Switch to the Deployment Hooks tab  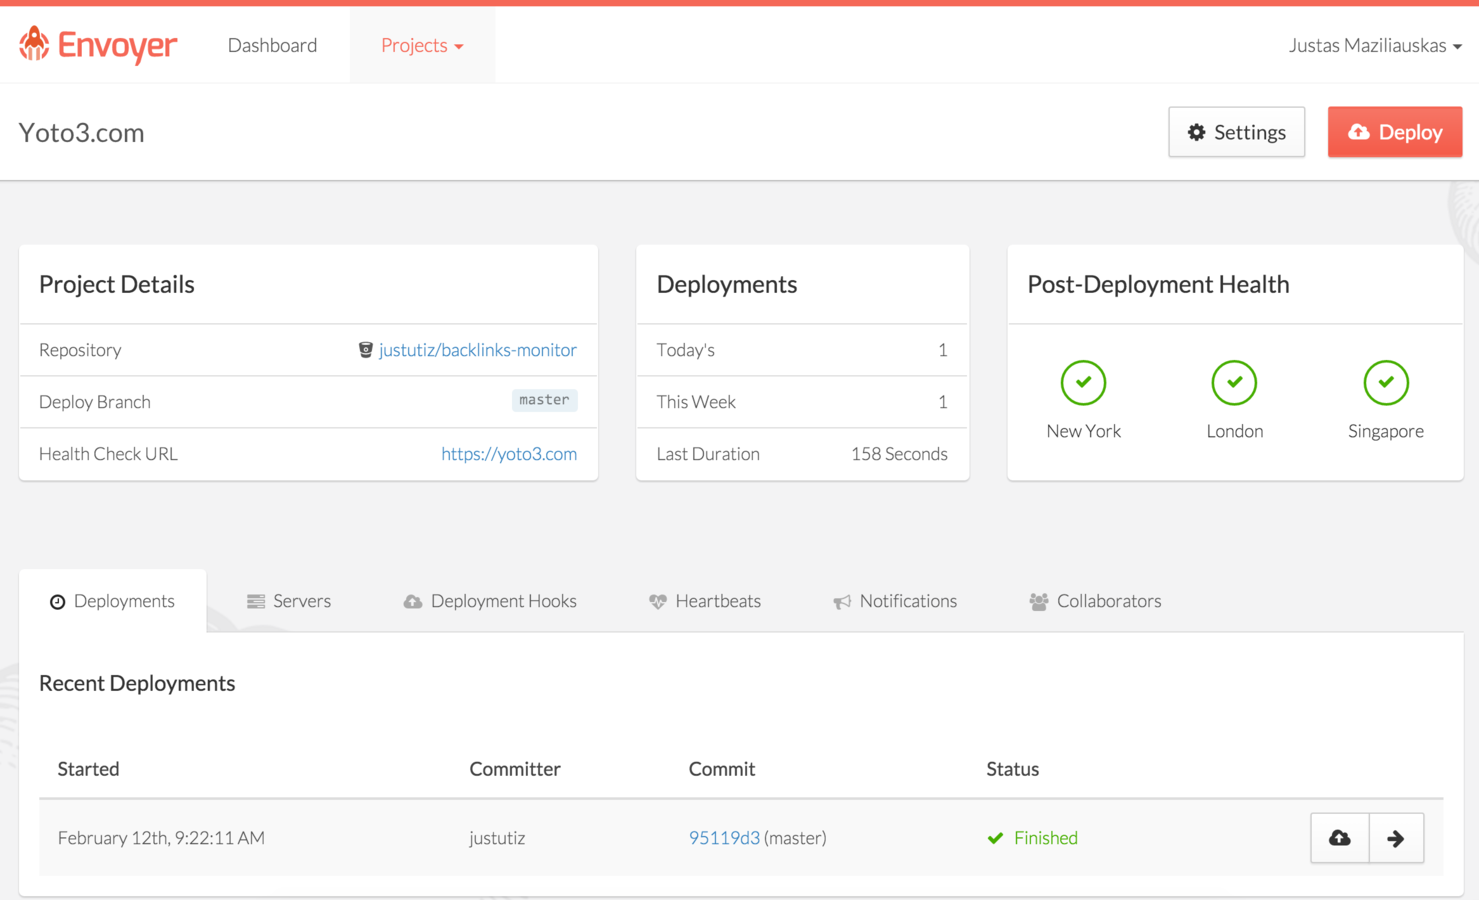tap(490, 601)
